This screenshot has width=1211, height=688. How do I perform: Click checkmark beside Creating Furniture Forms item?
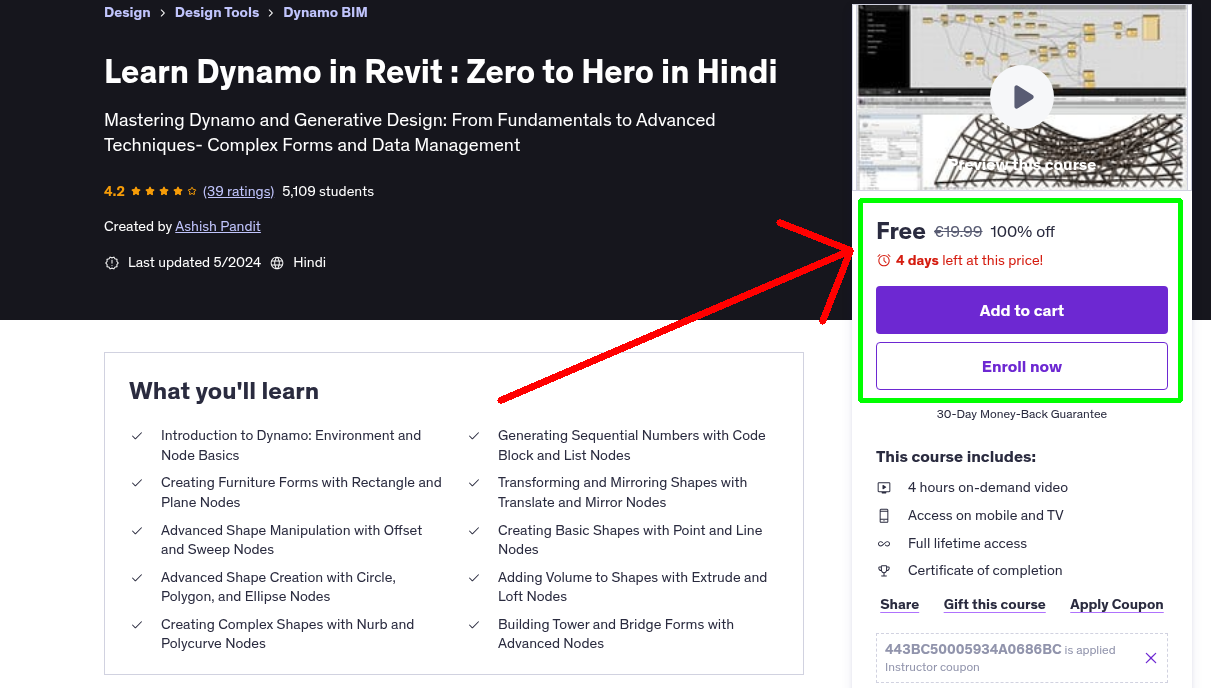coord(137,483)
